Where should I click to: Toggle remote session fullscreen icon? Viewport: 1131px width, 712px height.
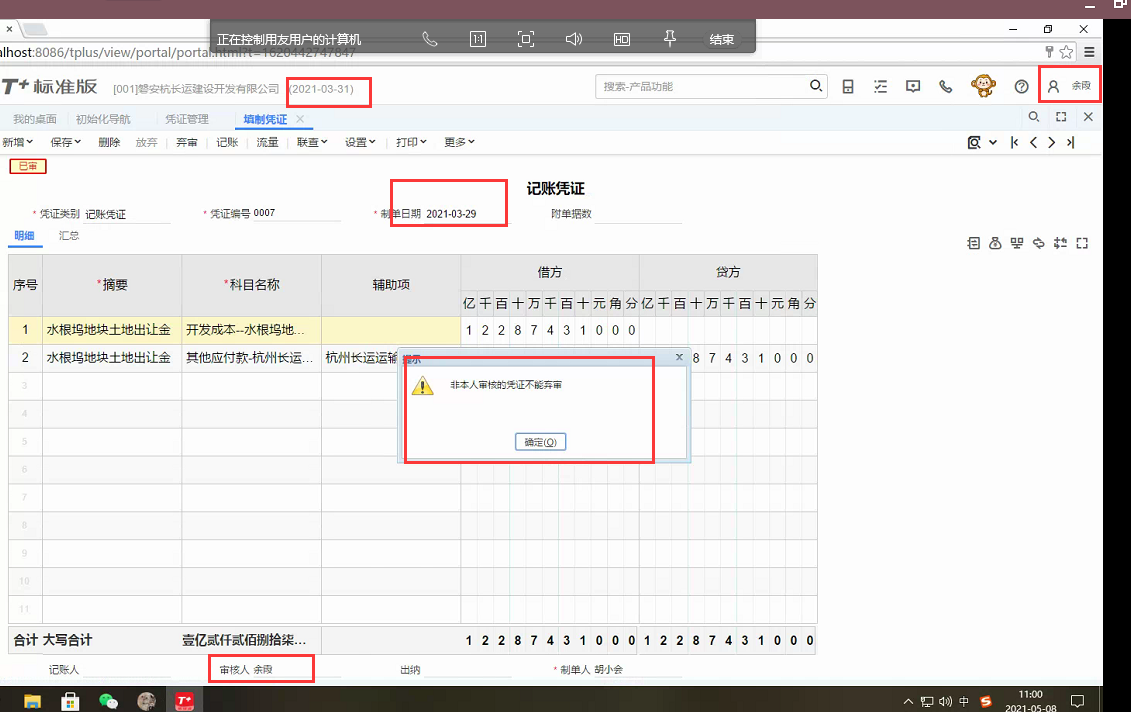click(x=526, y=39)
